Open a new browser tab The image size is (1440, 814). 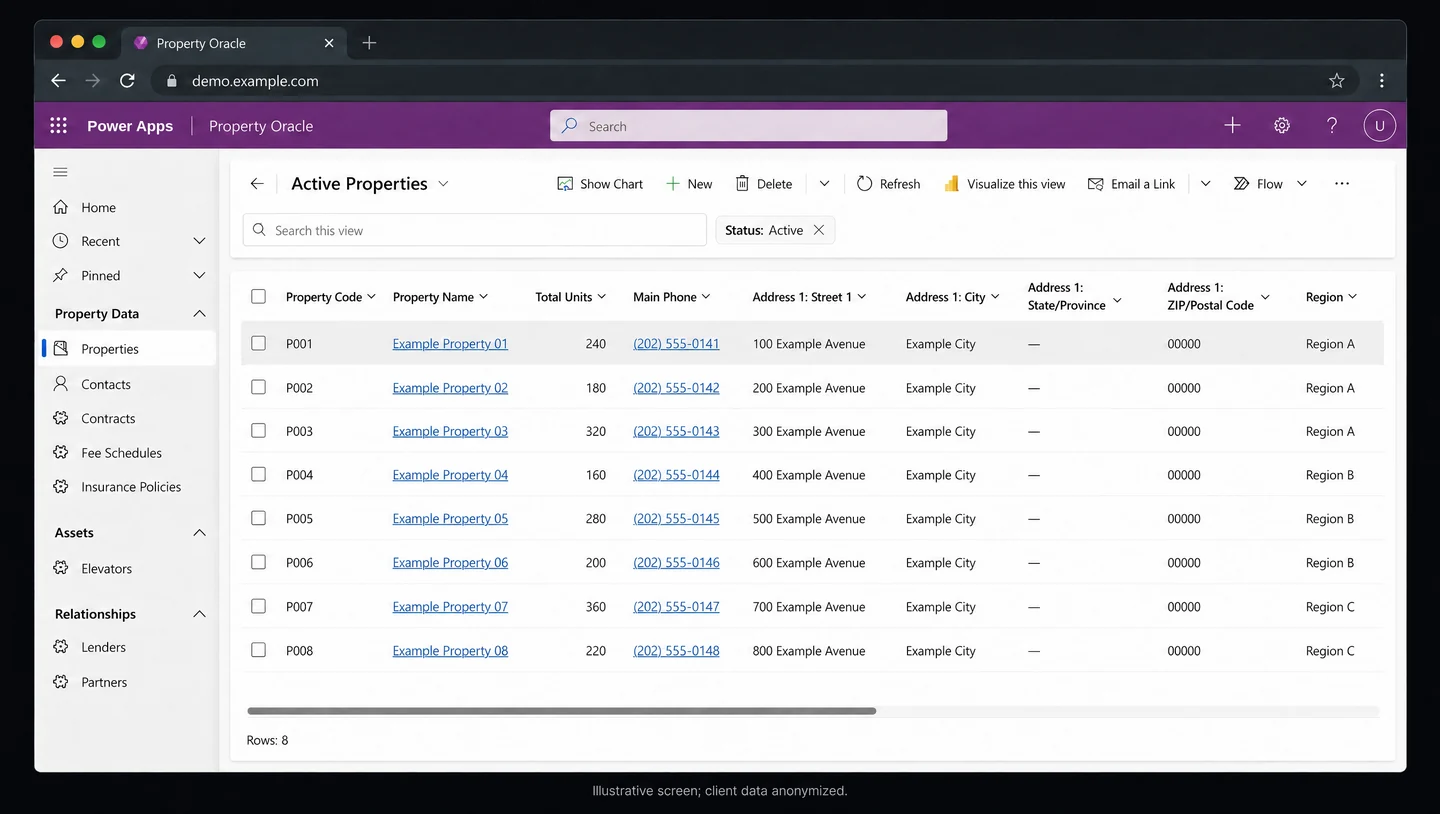369,43
